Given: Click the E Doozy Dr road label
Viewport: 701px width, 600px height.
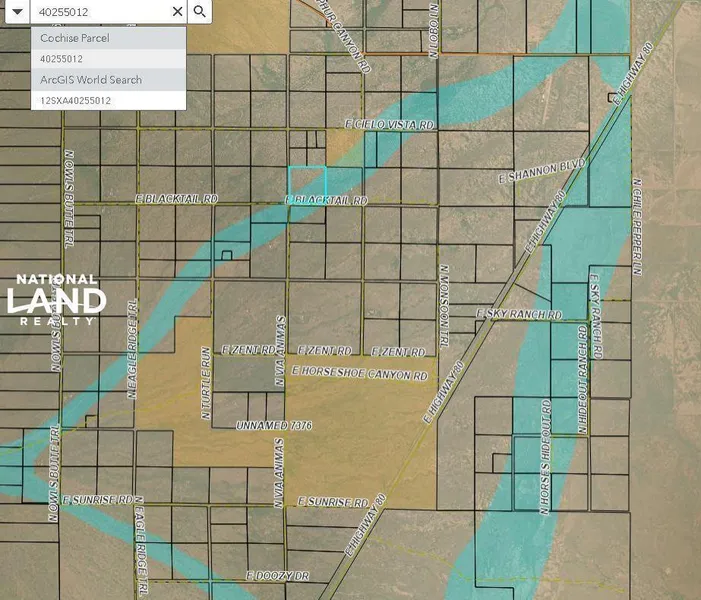Looking at the screenshot, I should [x=278, y=576].
